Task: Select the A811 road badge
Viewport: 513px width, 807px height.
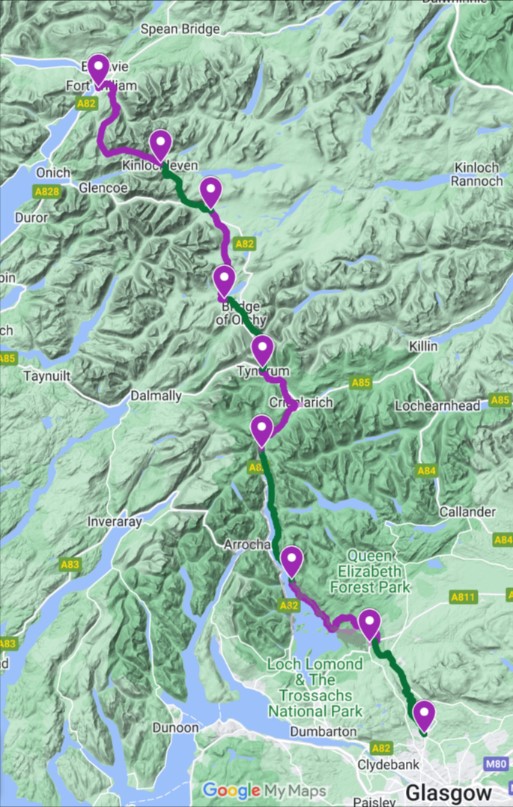Action: click(464, 597)
